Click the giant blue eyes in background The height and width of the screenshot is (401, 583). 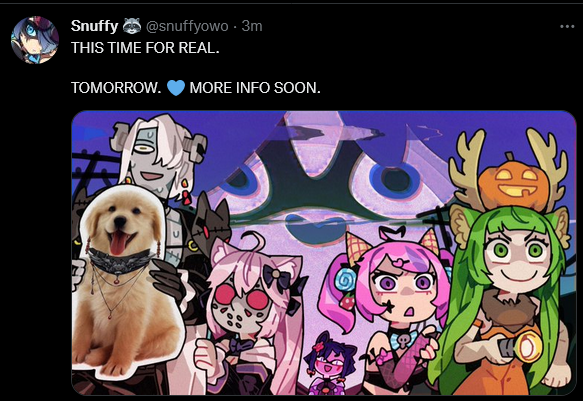316,178
